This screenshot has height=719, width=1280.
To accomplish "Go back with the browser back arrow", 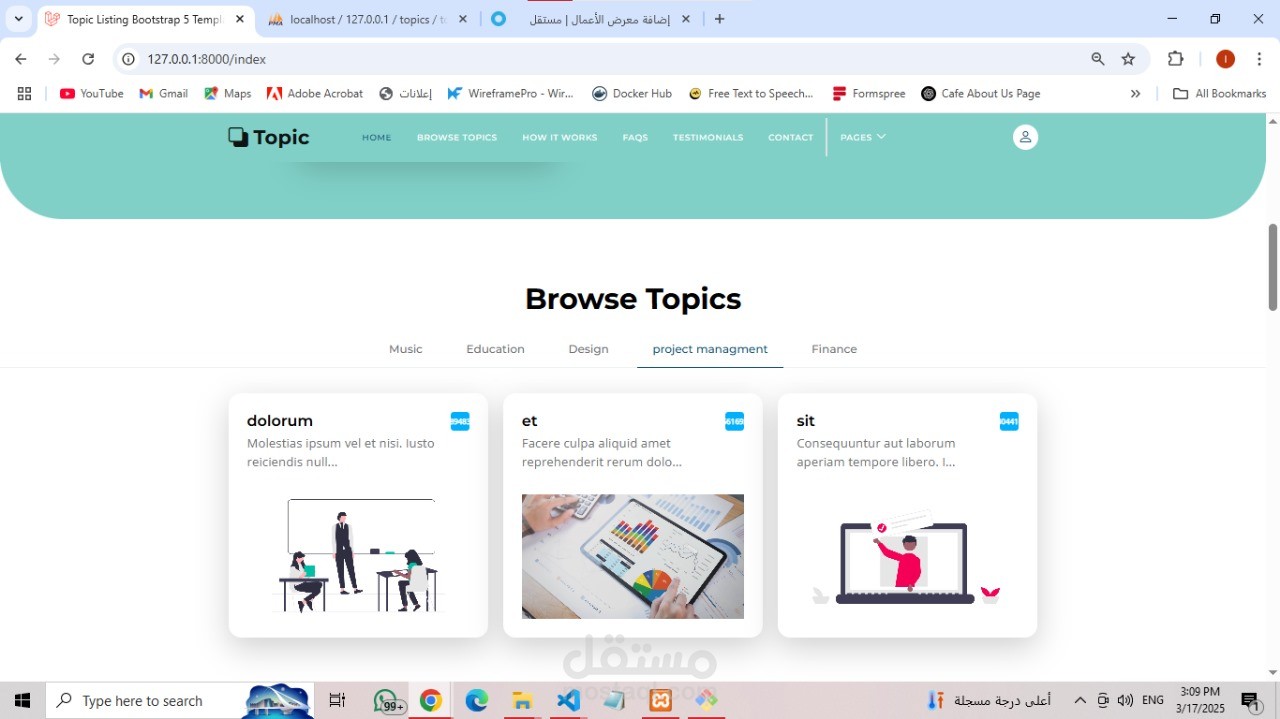I will coord(21,59).
